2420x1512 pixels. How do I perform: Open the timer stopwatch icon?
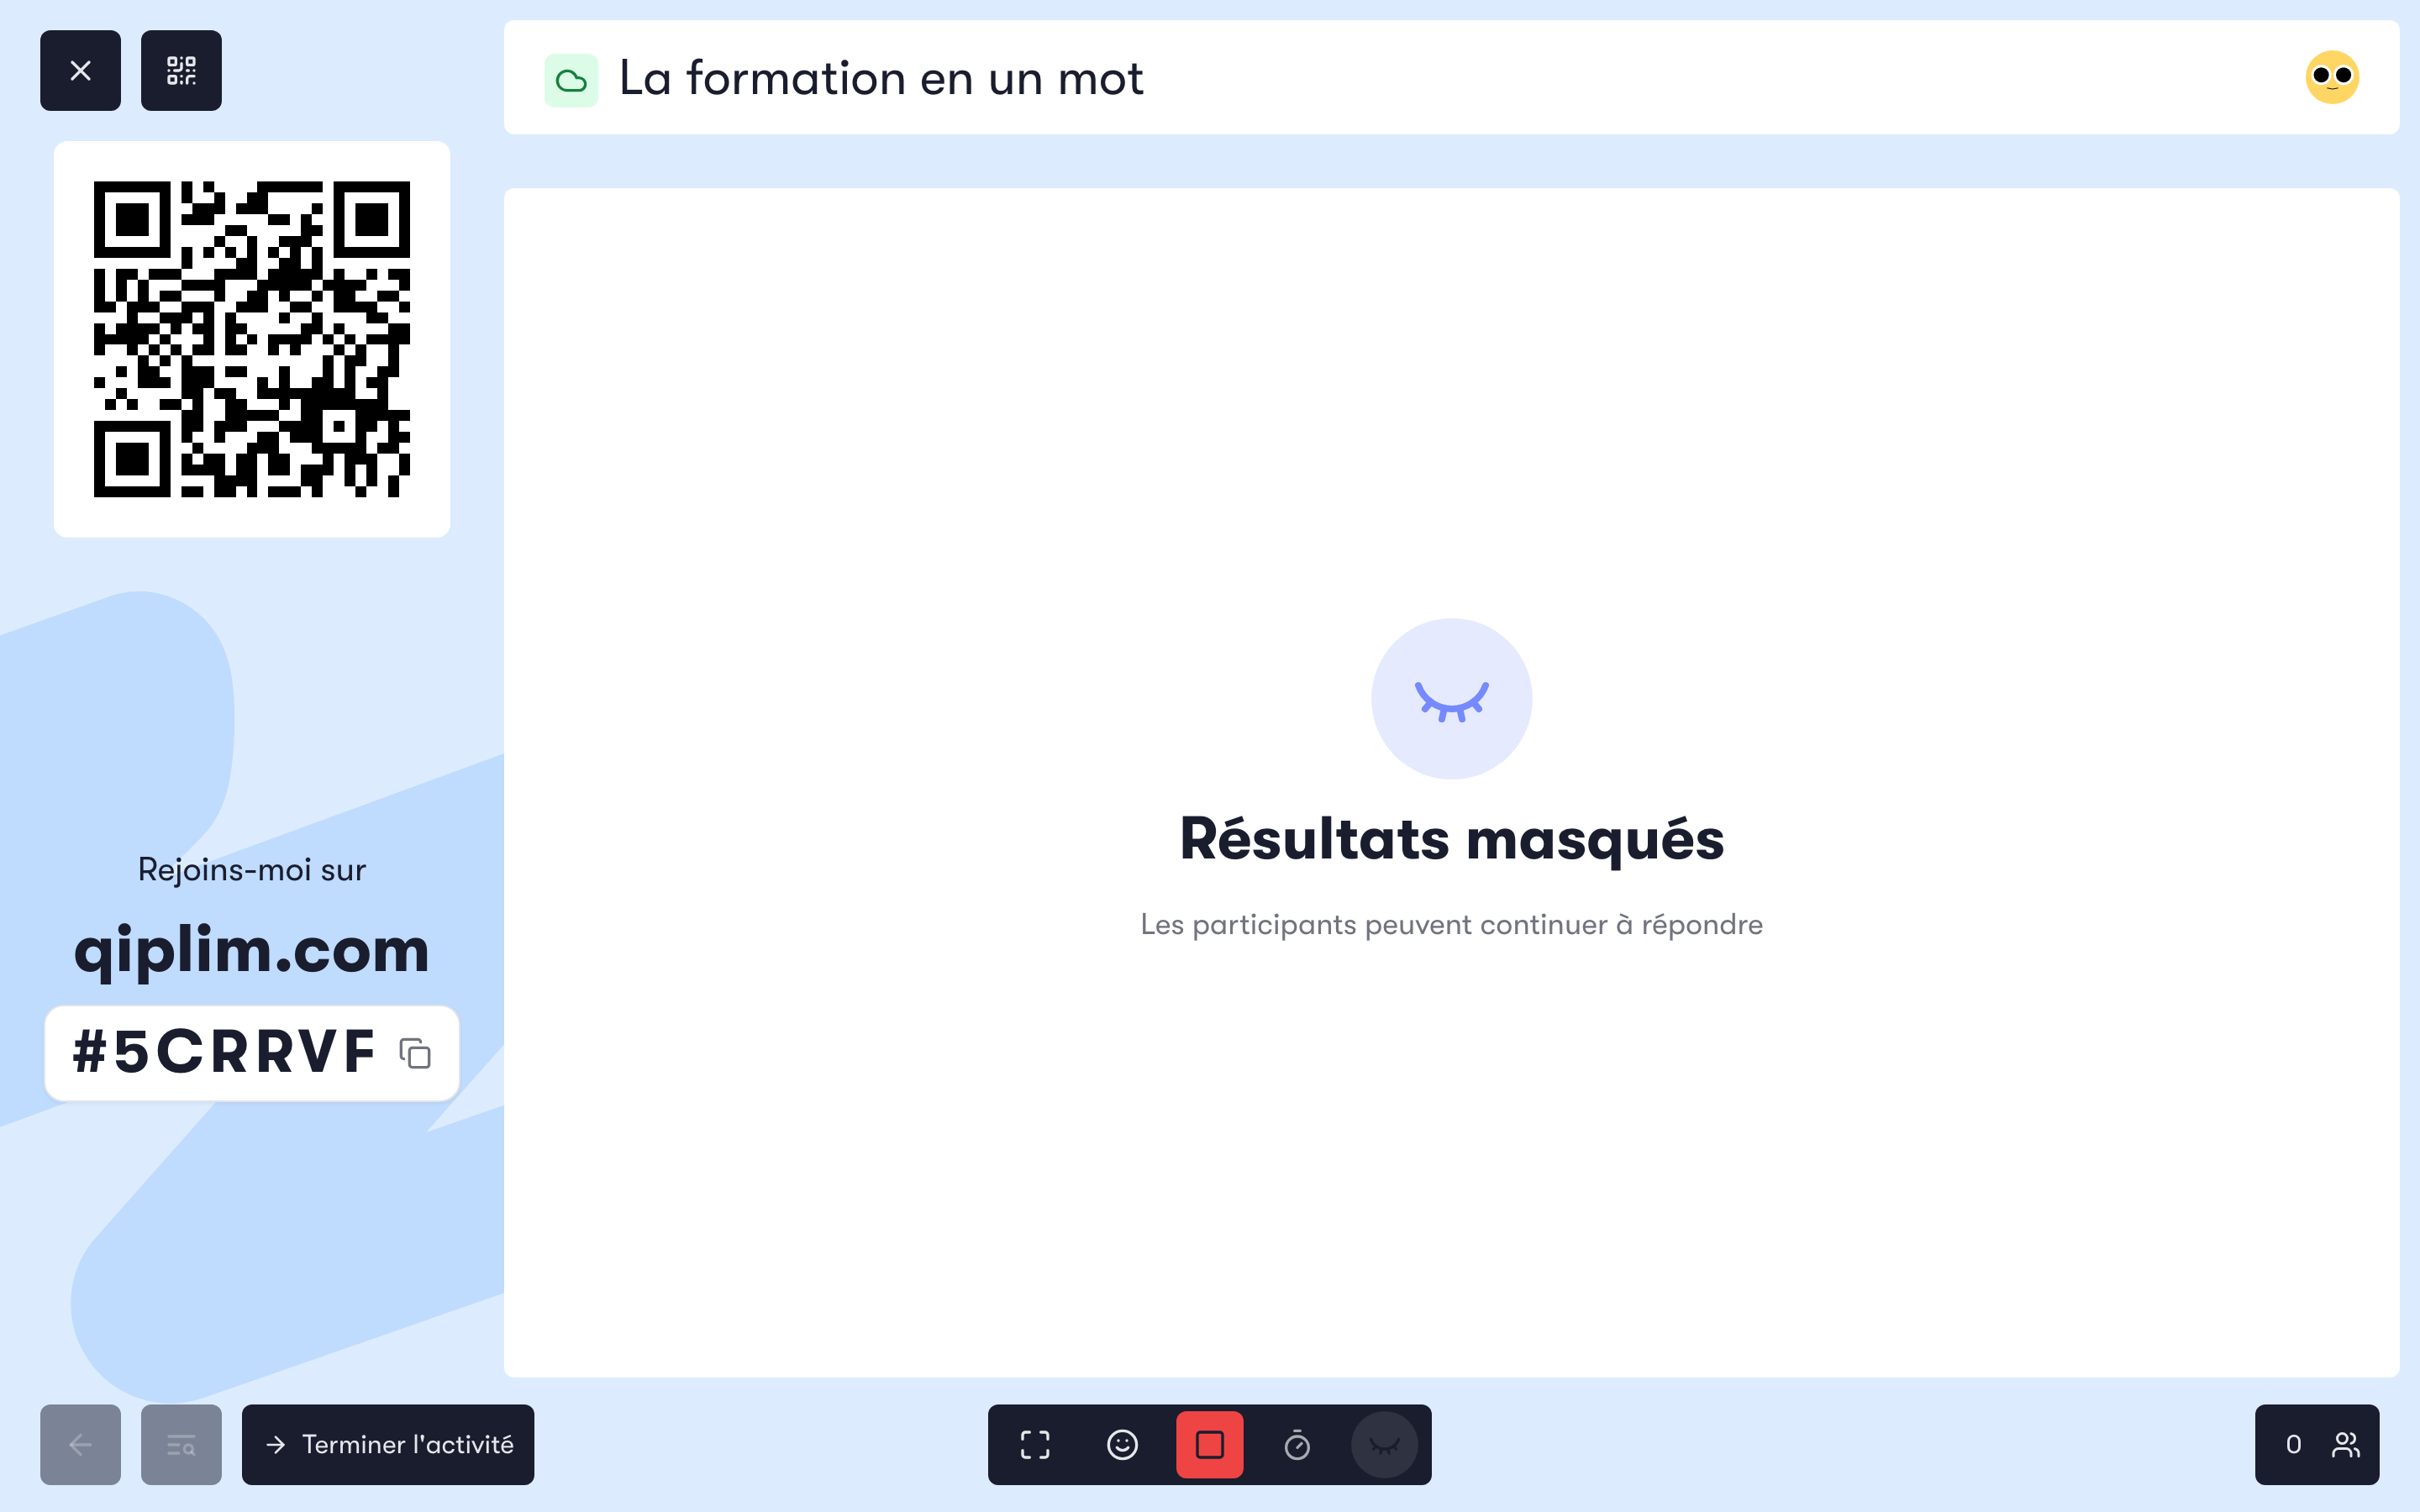tap(1297, 1444)
